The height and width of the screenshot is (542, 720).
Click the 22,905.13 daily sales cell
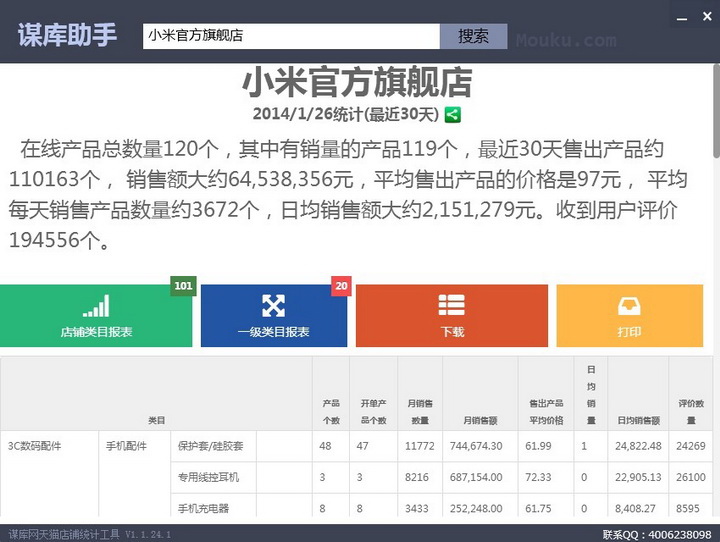(638, 477)
